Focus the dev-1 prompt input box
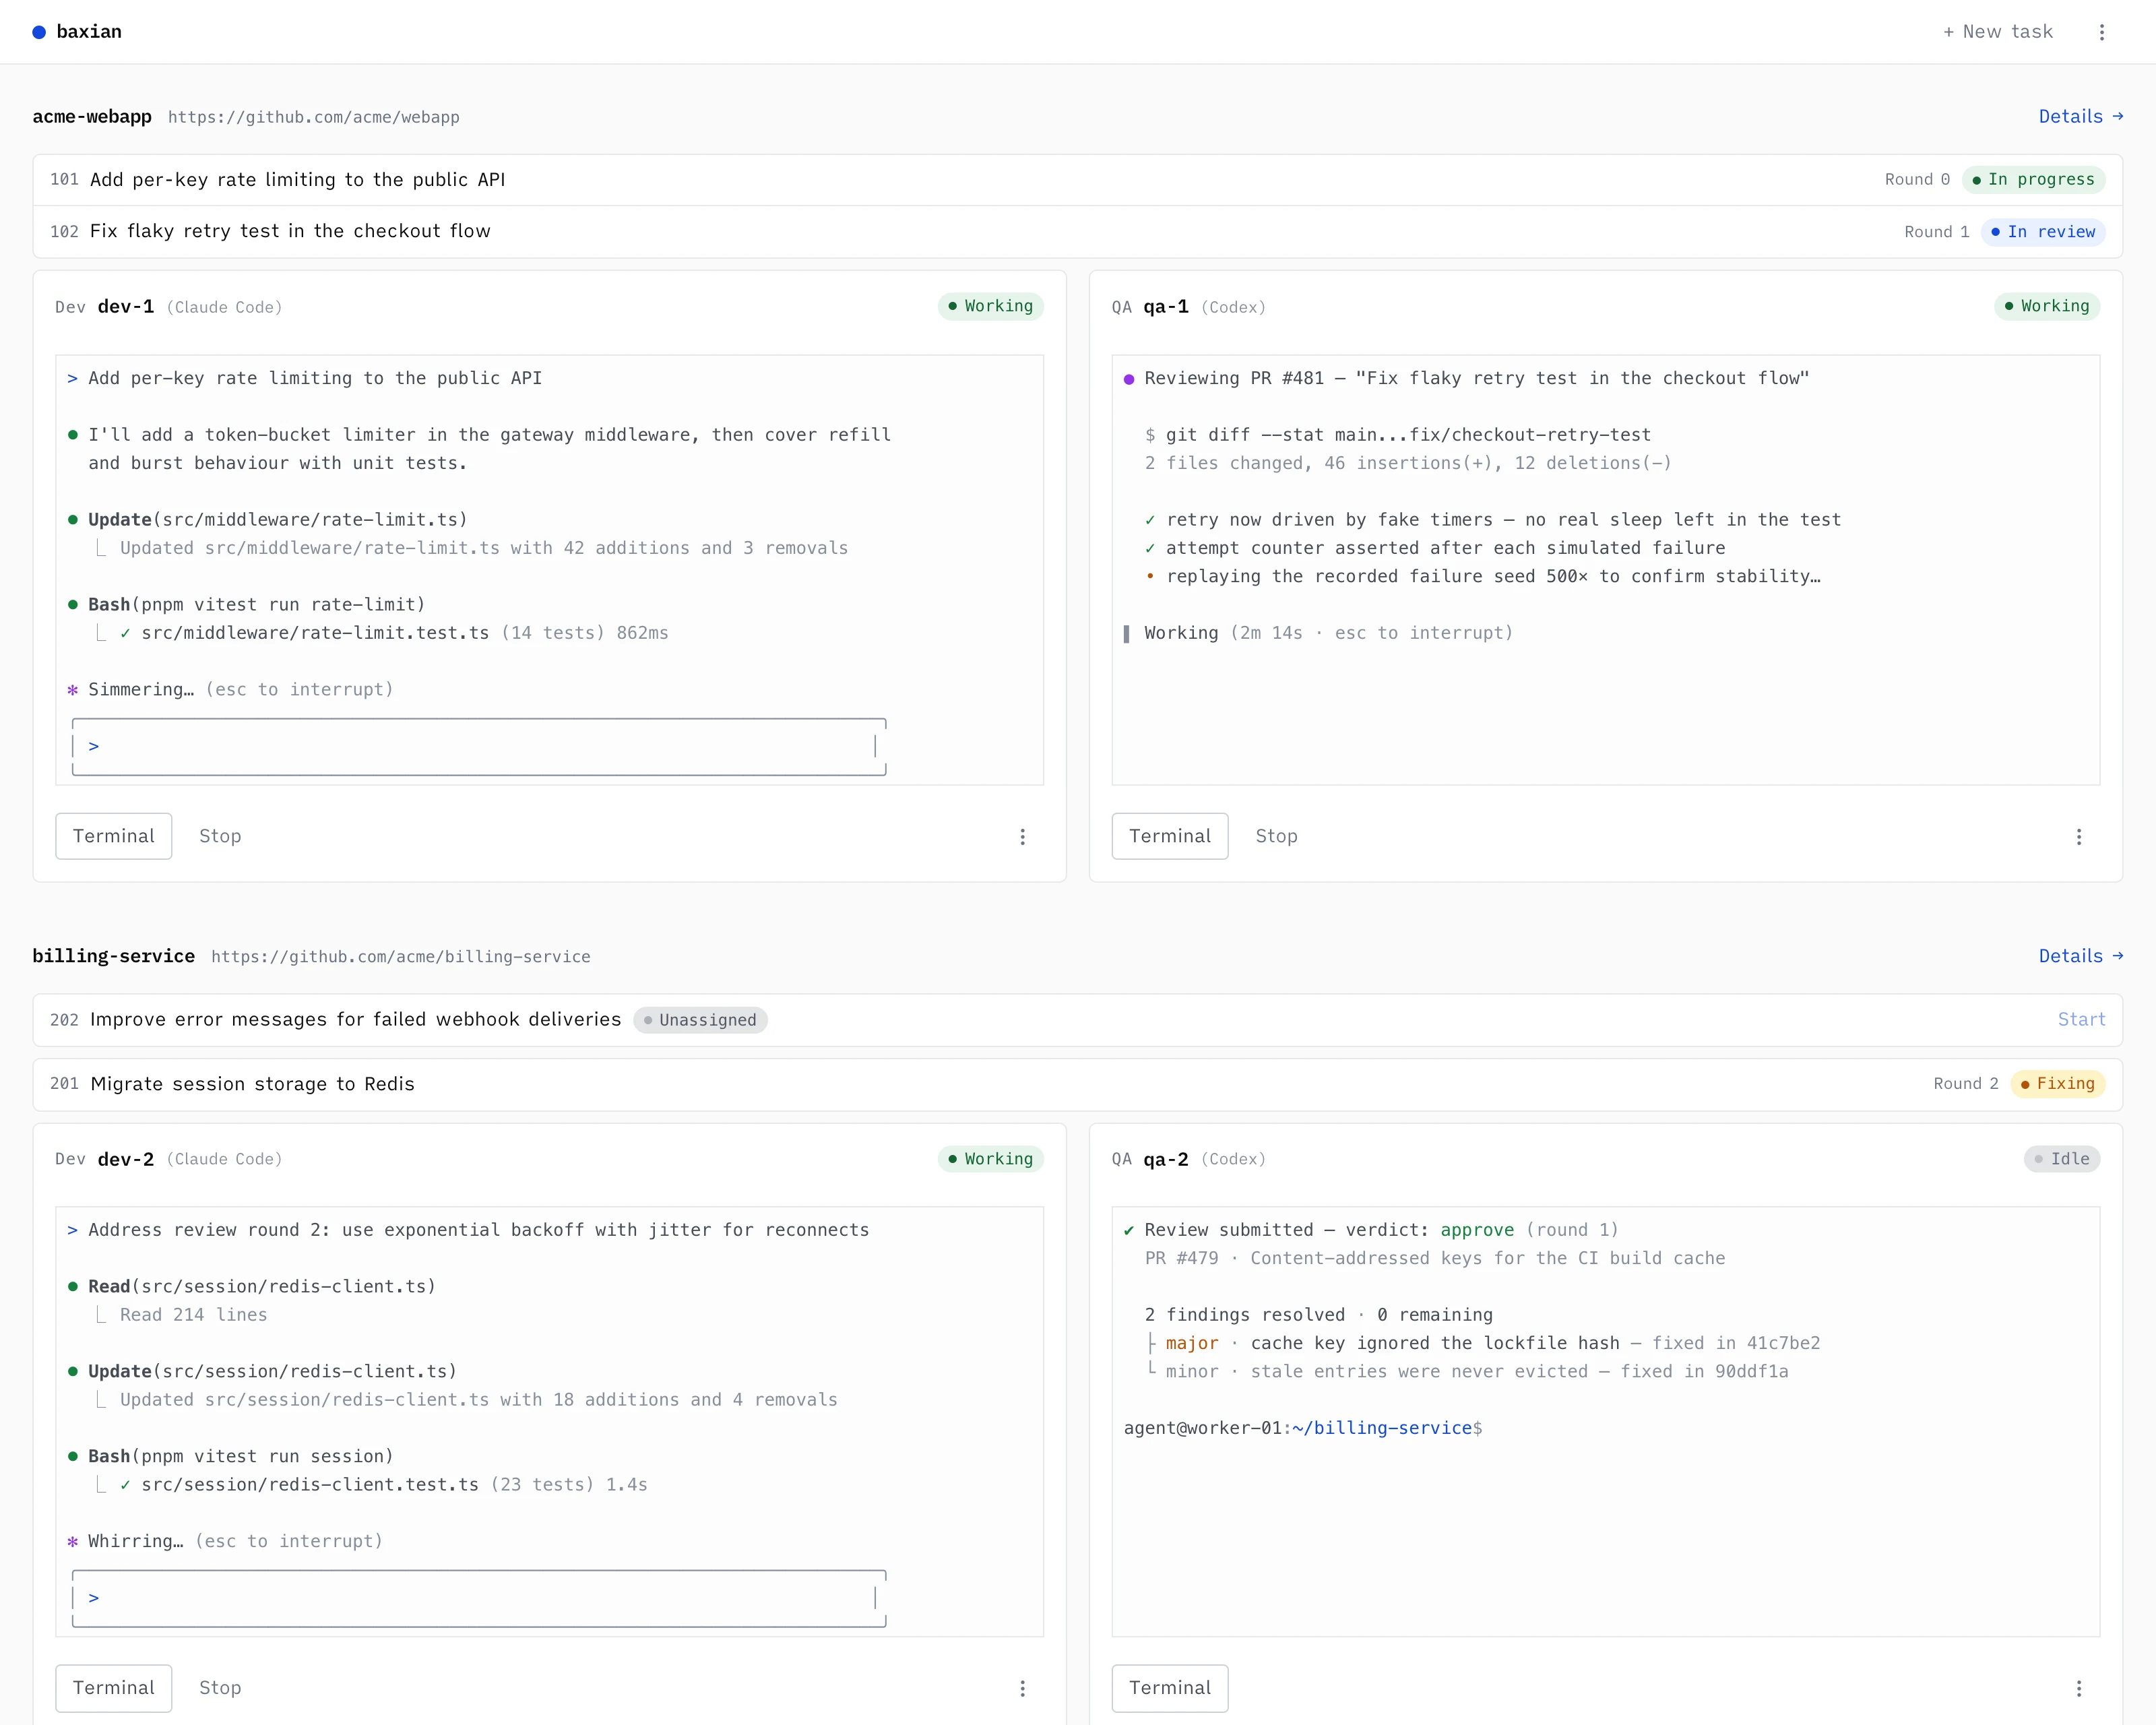Viewport: 2156px width, 1725px height. (x=479, y=747)
